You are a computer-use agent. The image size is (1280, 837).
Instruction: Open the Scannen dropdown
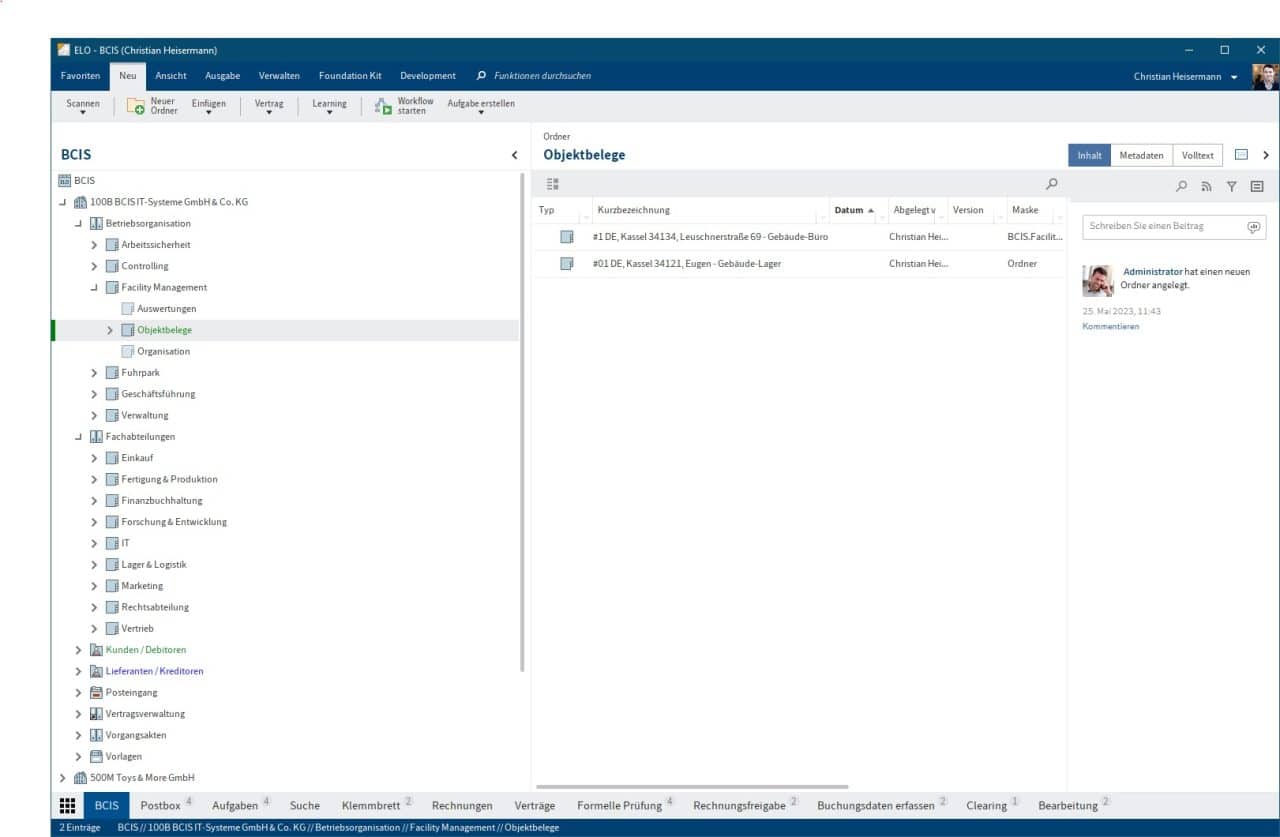83,107
